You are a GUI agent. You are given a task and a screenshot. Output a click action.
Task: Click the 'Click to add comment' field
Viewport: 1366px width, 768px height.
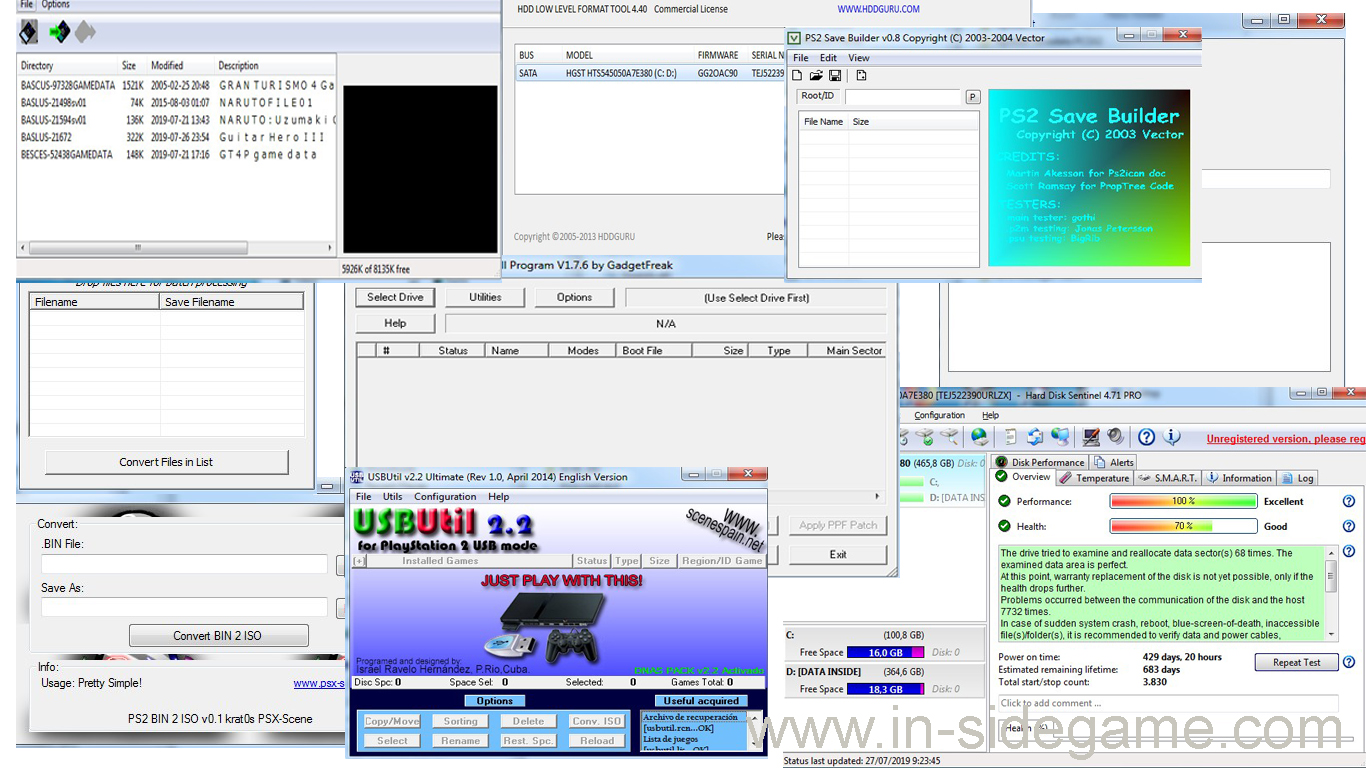(1167, 703)
